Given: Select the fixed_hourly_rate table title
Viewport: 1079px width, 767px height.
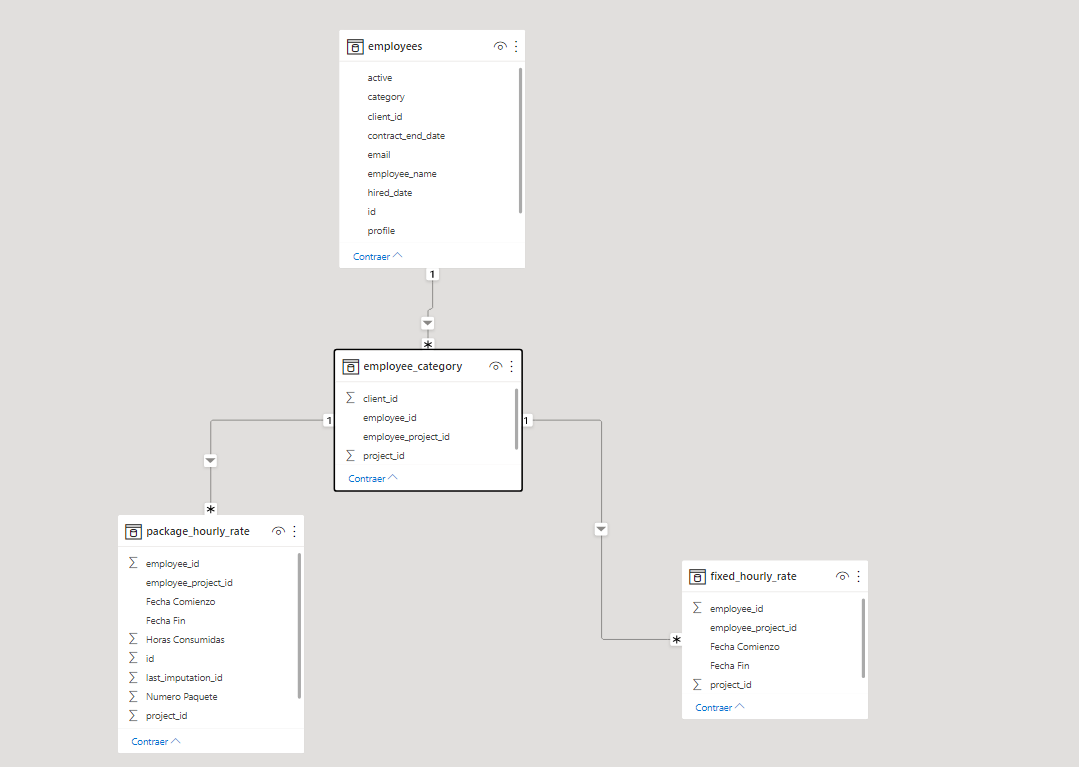Looking at the screenshot, I should pyautogui.click(x=754, y=576).
